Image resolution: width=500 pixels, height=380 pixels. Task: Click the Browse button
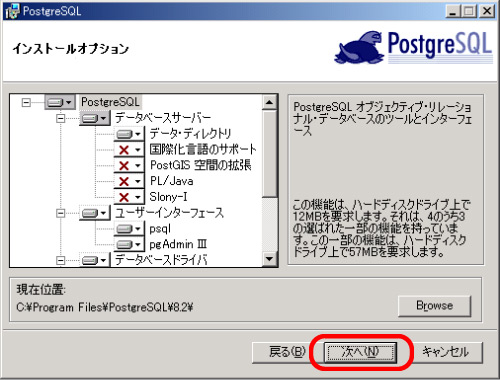coord(434,306)
